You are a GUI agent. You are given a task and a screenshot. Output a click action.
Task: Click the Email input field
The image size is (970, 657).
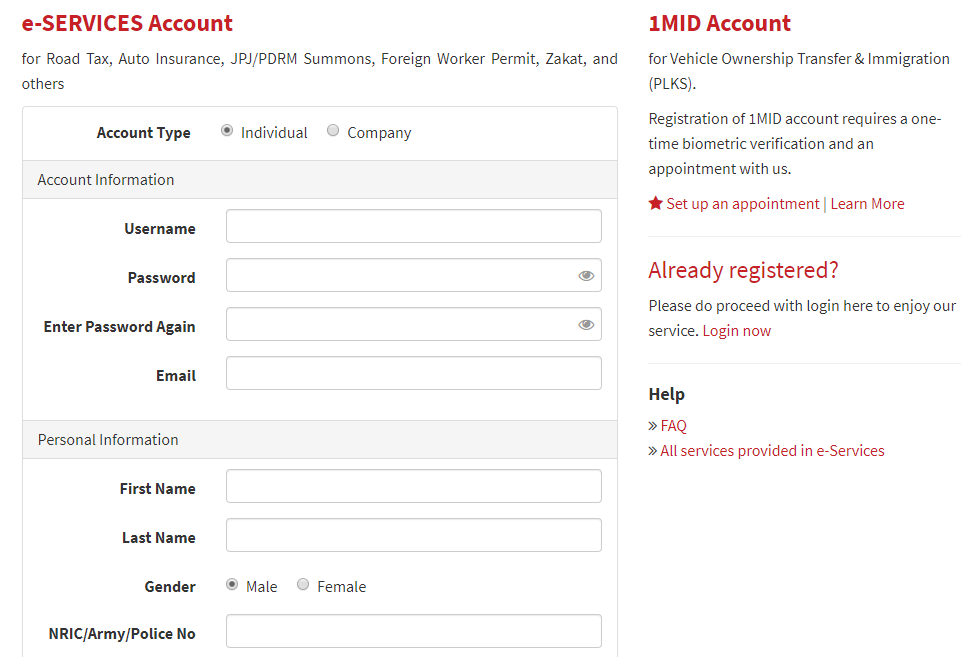[413, 373]
